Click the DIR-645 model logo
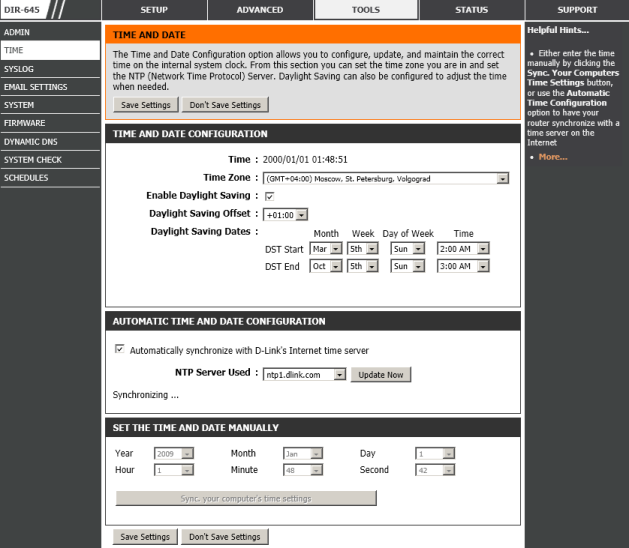 22,10
